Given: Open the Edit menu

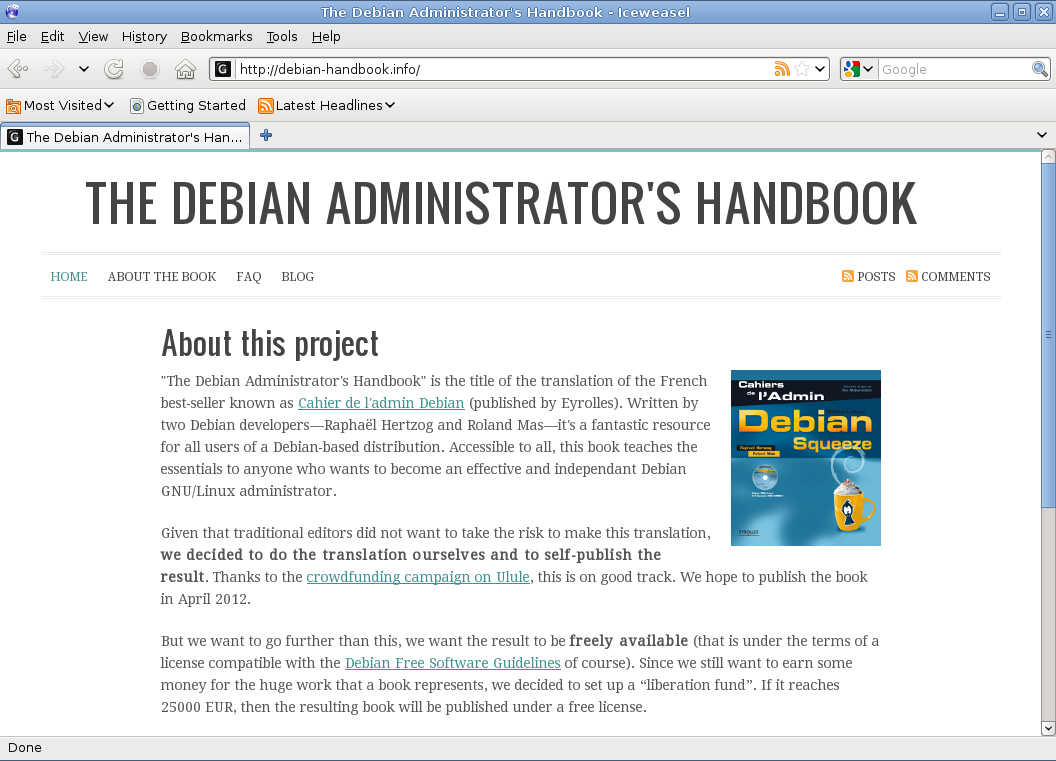Looking at the screenshot, I should [x=53, y=36].
